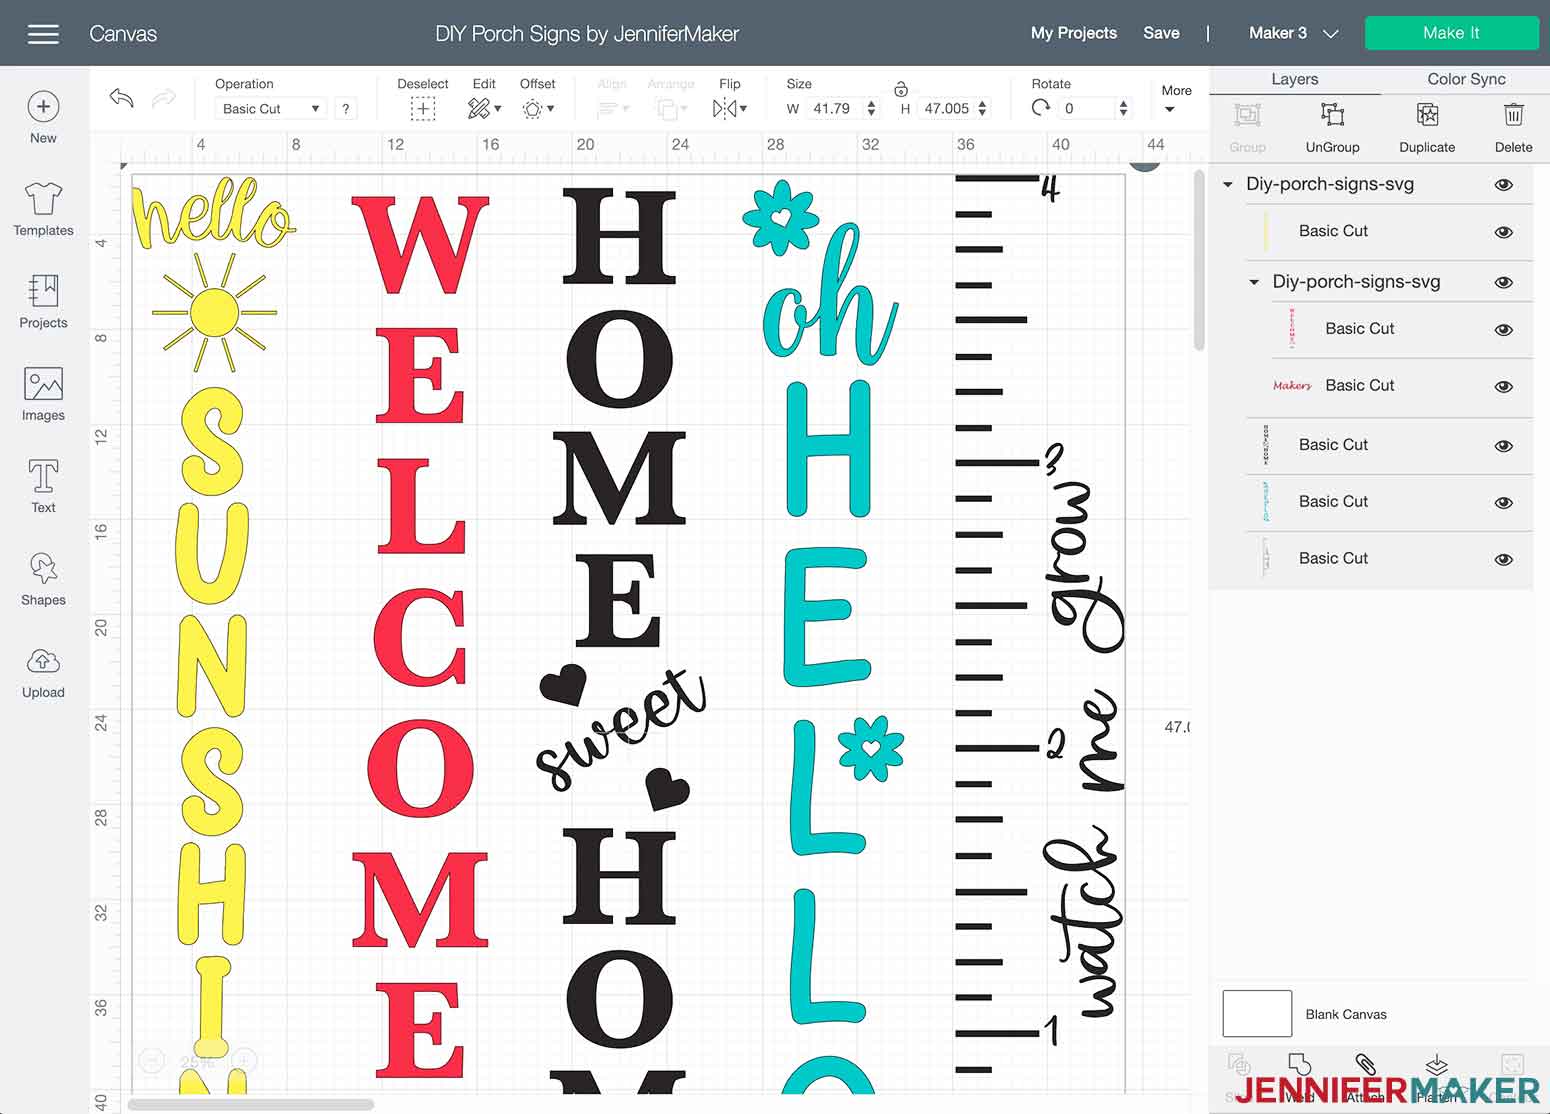
Task: Collapse the nested Diy-porch-signs-svg group
Action: 1254,282
